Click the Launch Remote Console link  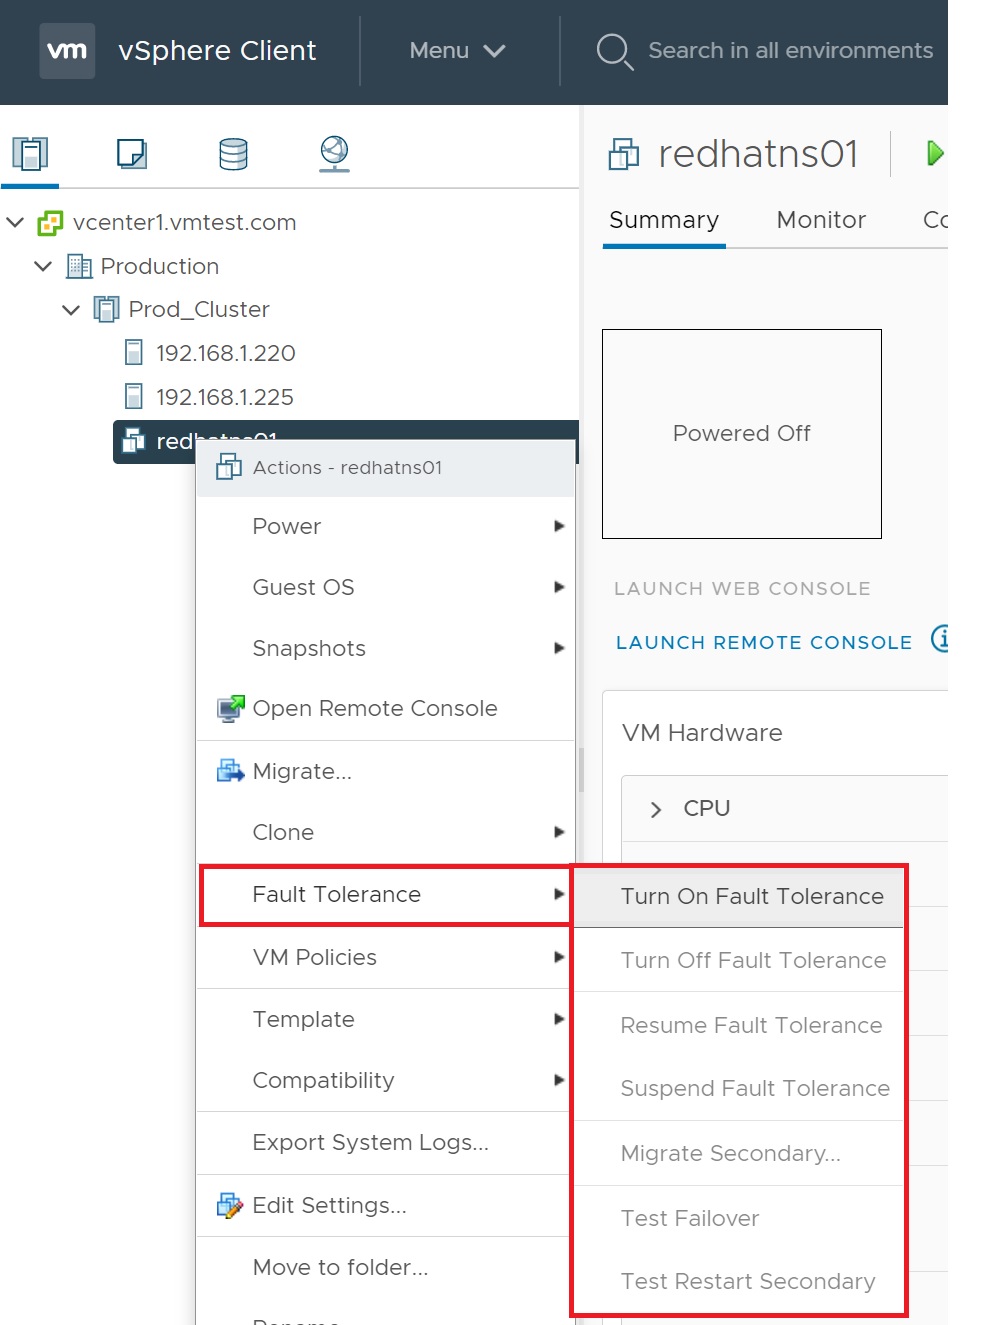point(764,642)
